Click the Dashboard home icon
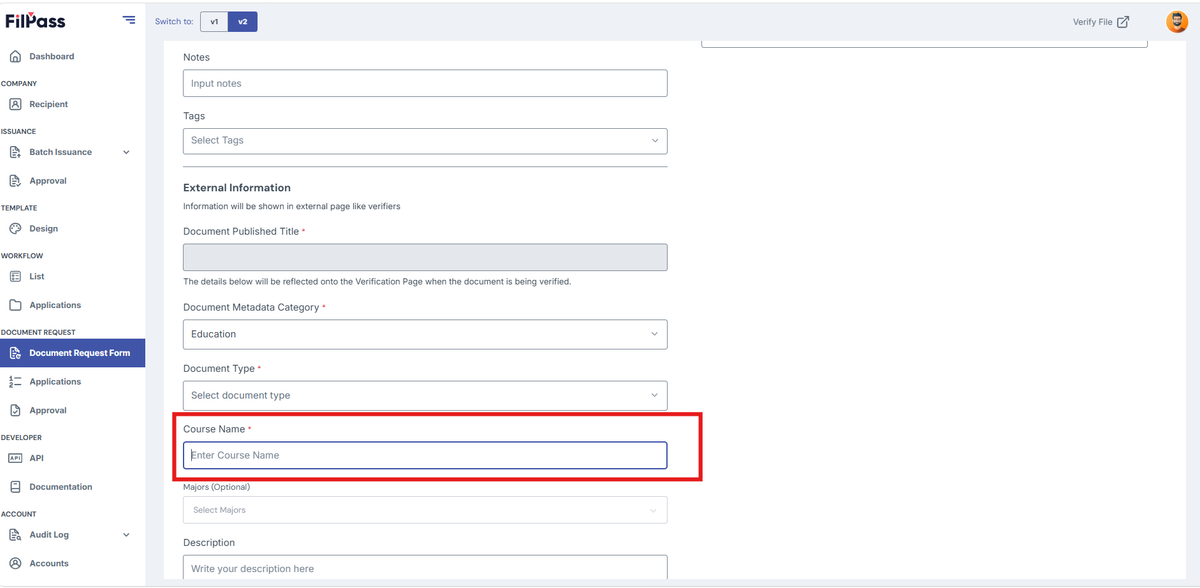The width and height of the screenshot is (1200, 588). 15,56
